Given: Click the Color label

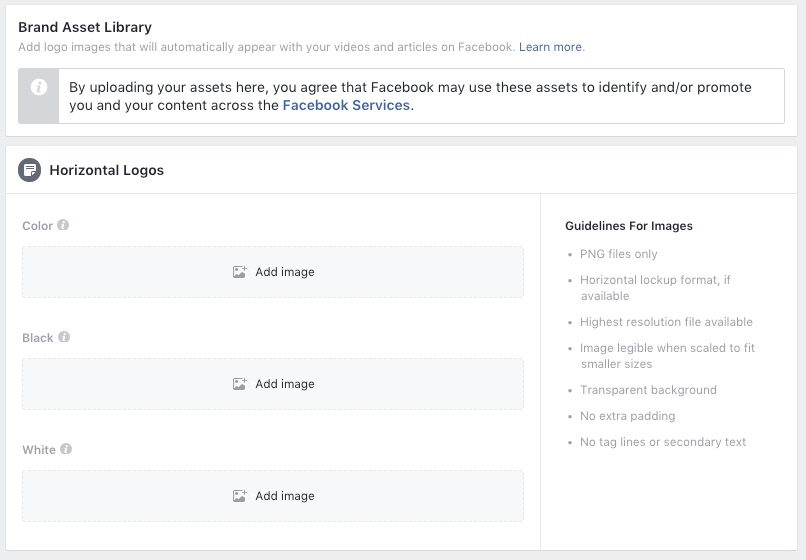Looking at the screenshot, I should [x=37, y=226].
